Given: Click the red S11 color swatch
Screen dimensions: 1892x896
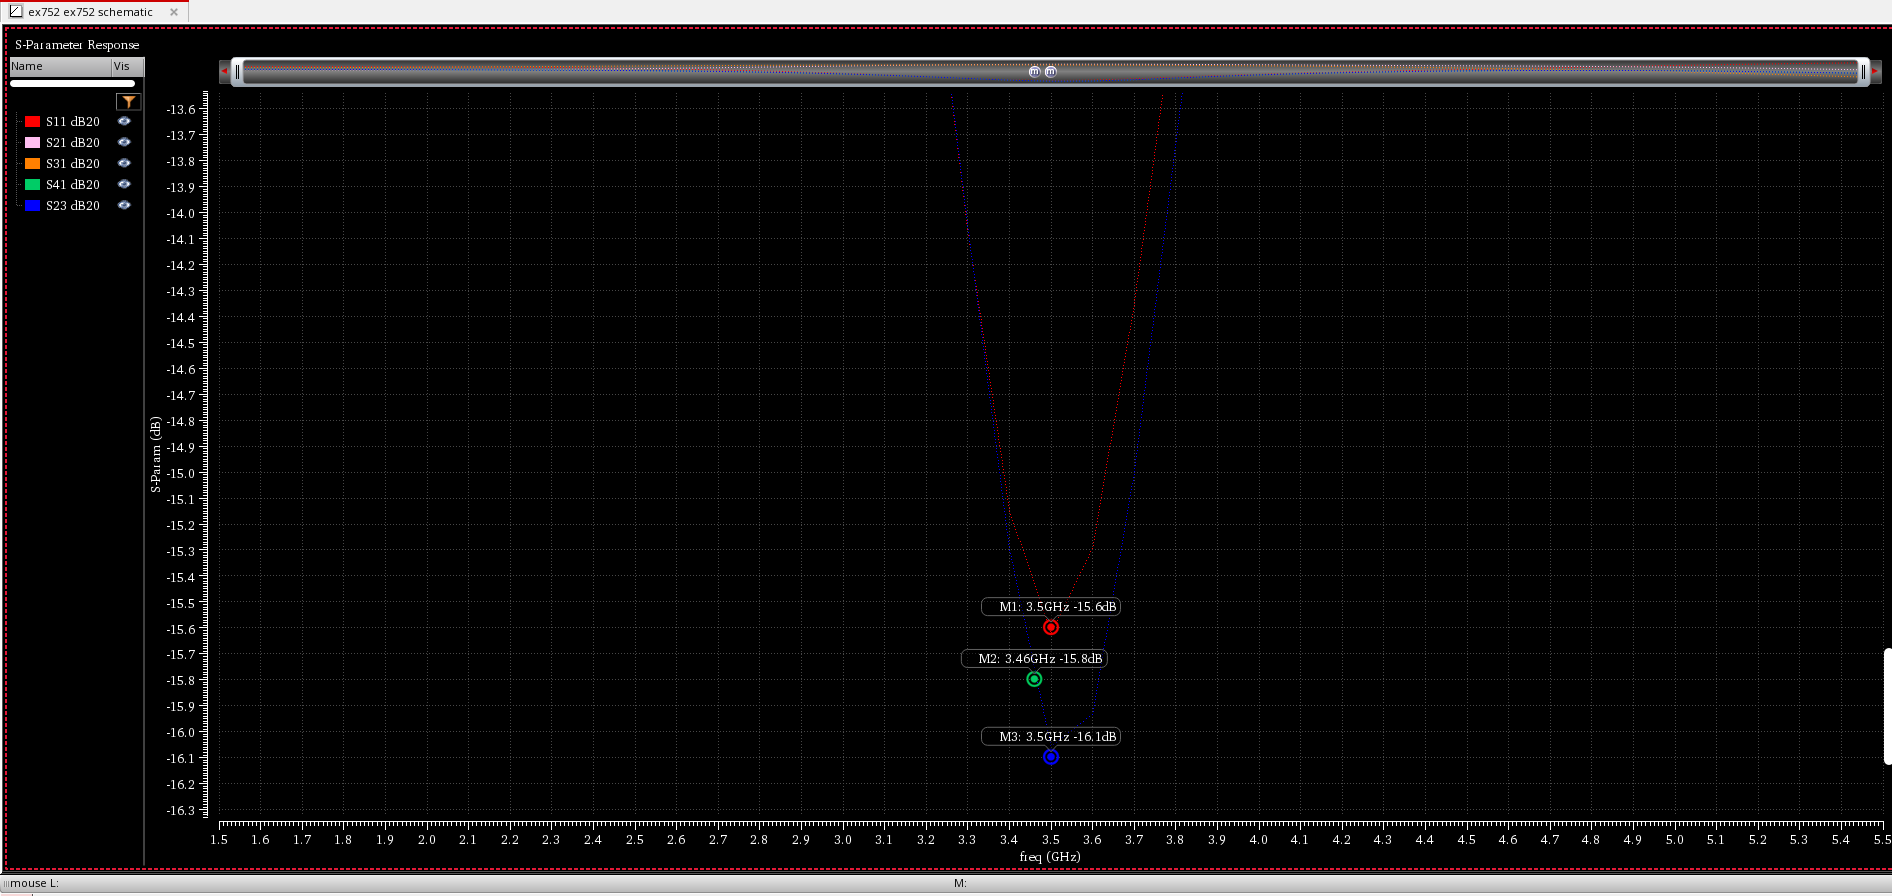Looking at the screenshot, I should (32, 121).
